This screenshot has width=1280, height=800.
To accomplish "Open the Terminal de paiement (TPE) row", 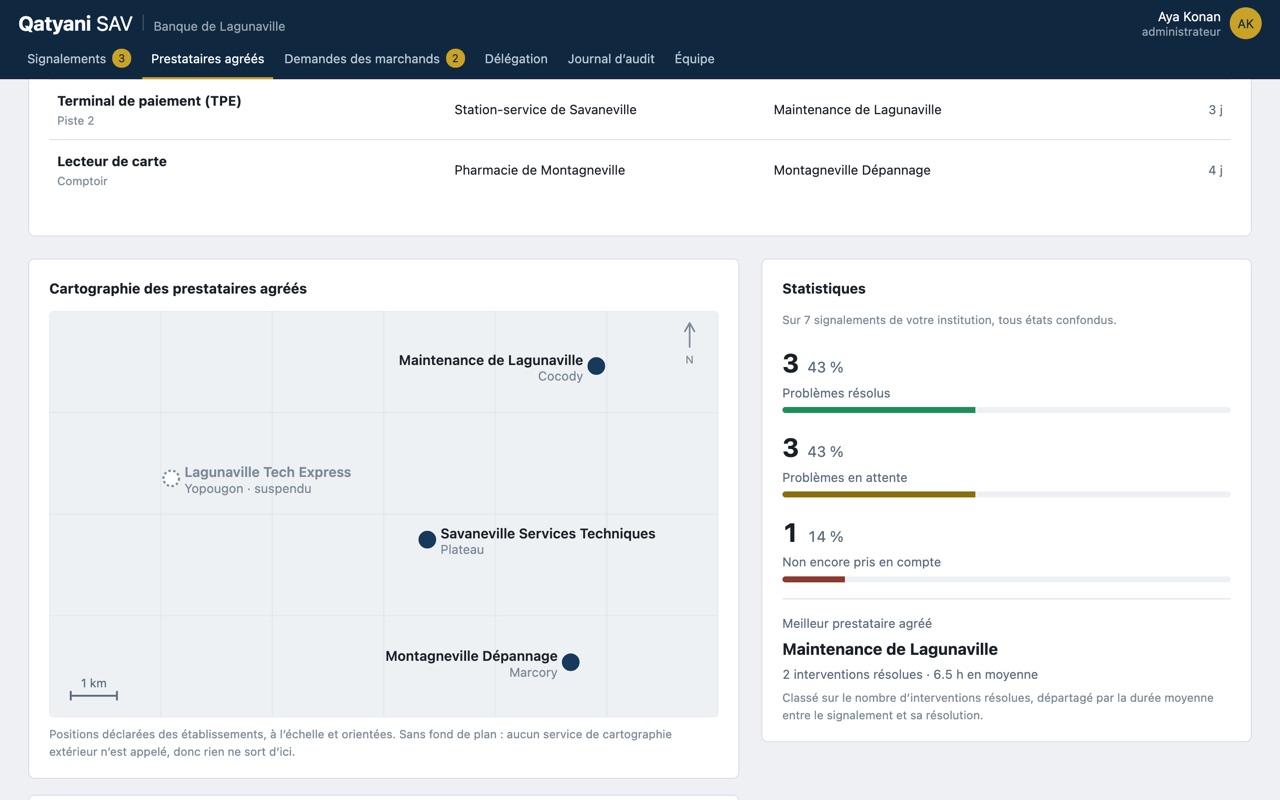I will tap(640, 110).
